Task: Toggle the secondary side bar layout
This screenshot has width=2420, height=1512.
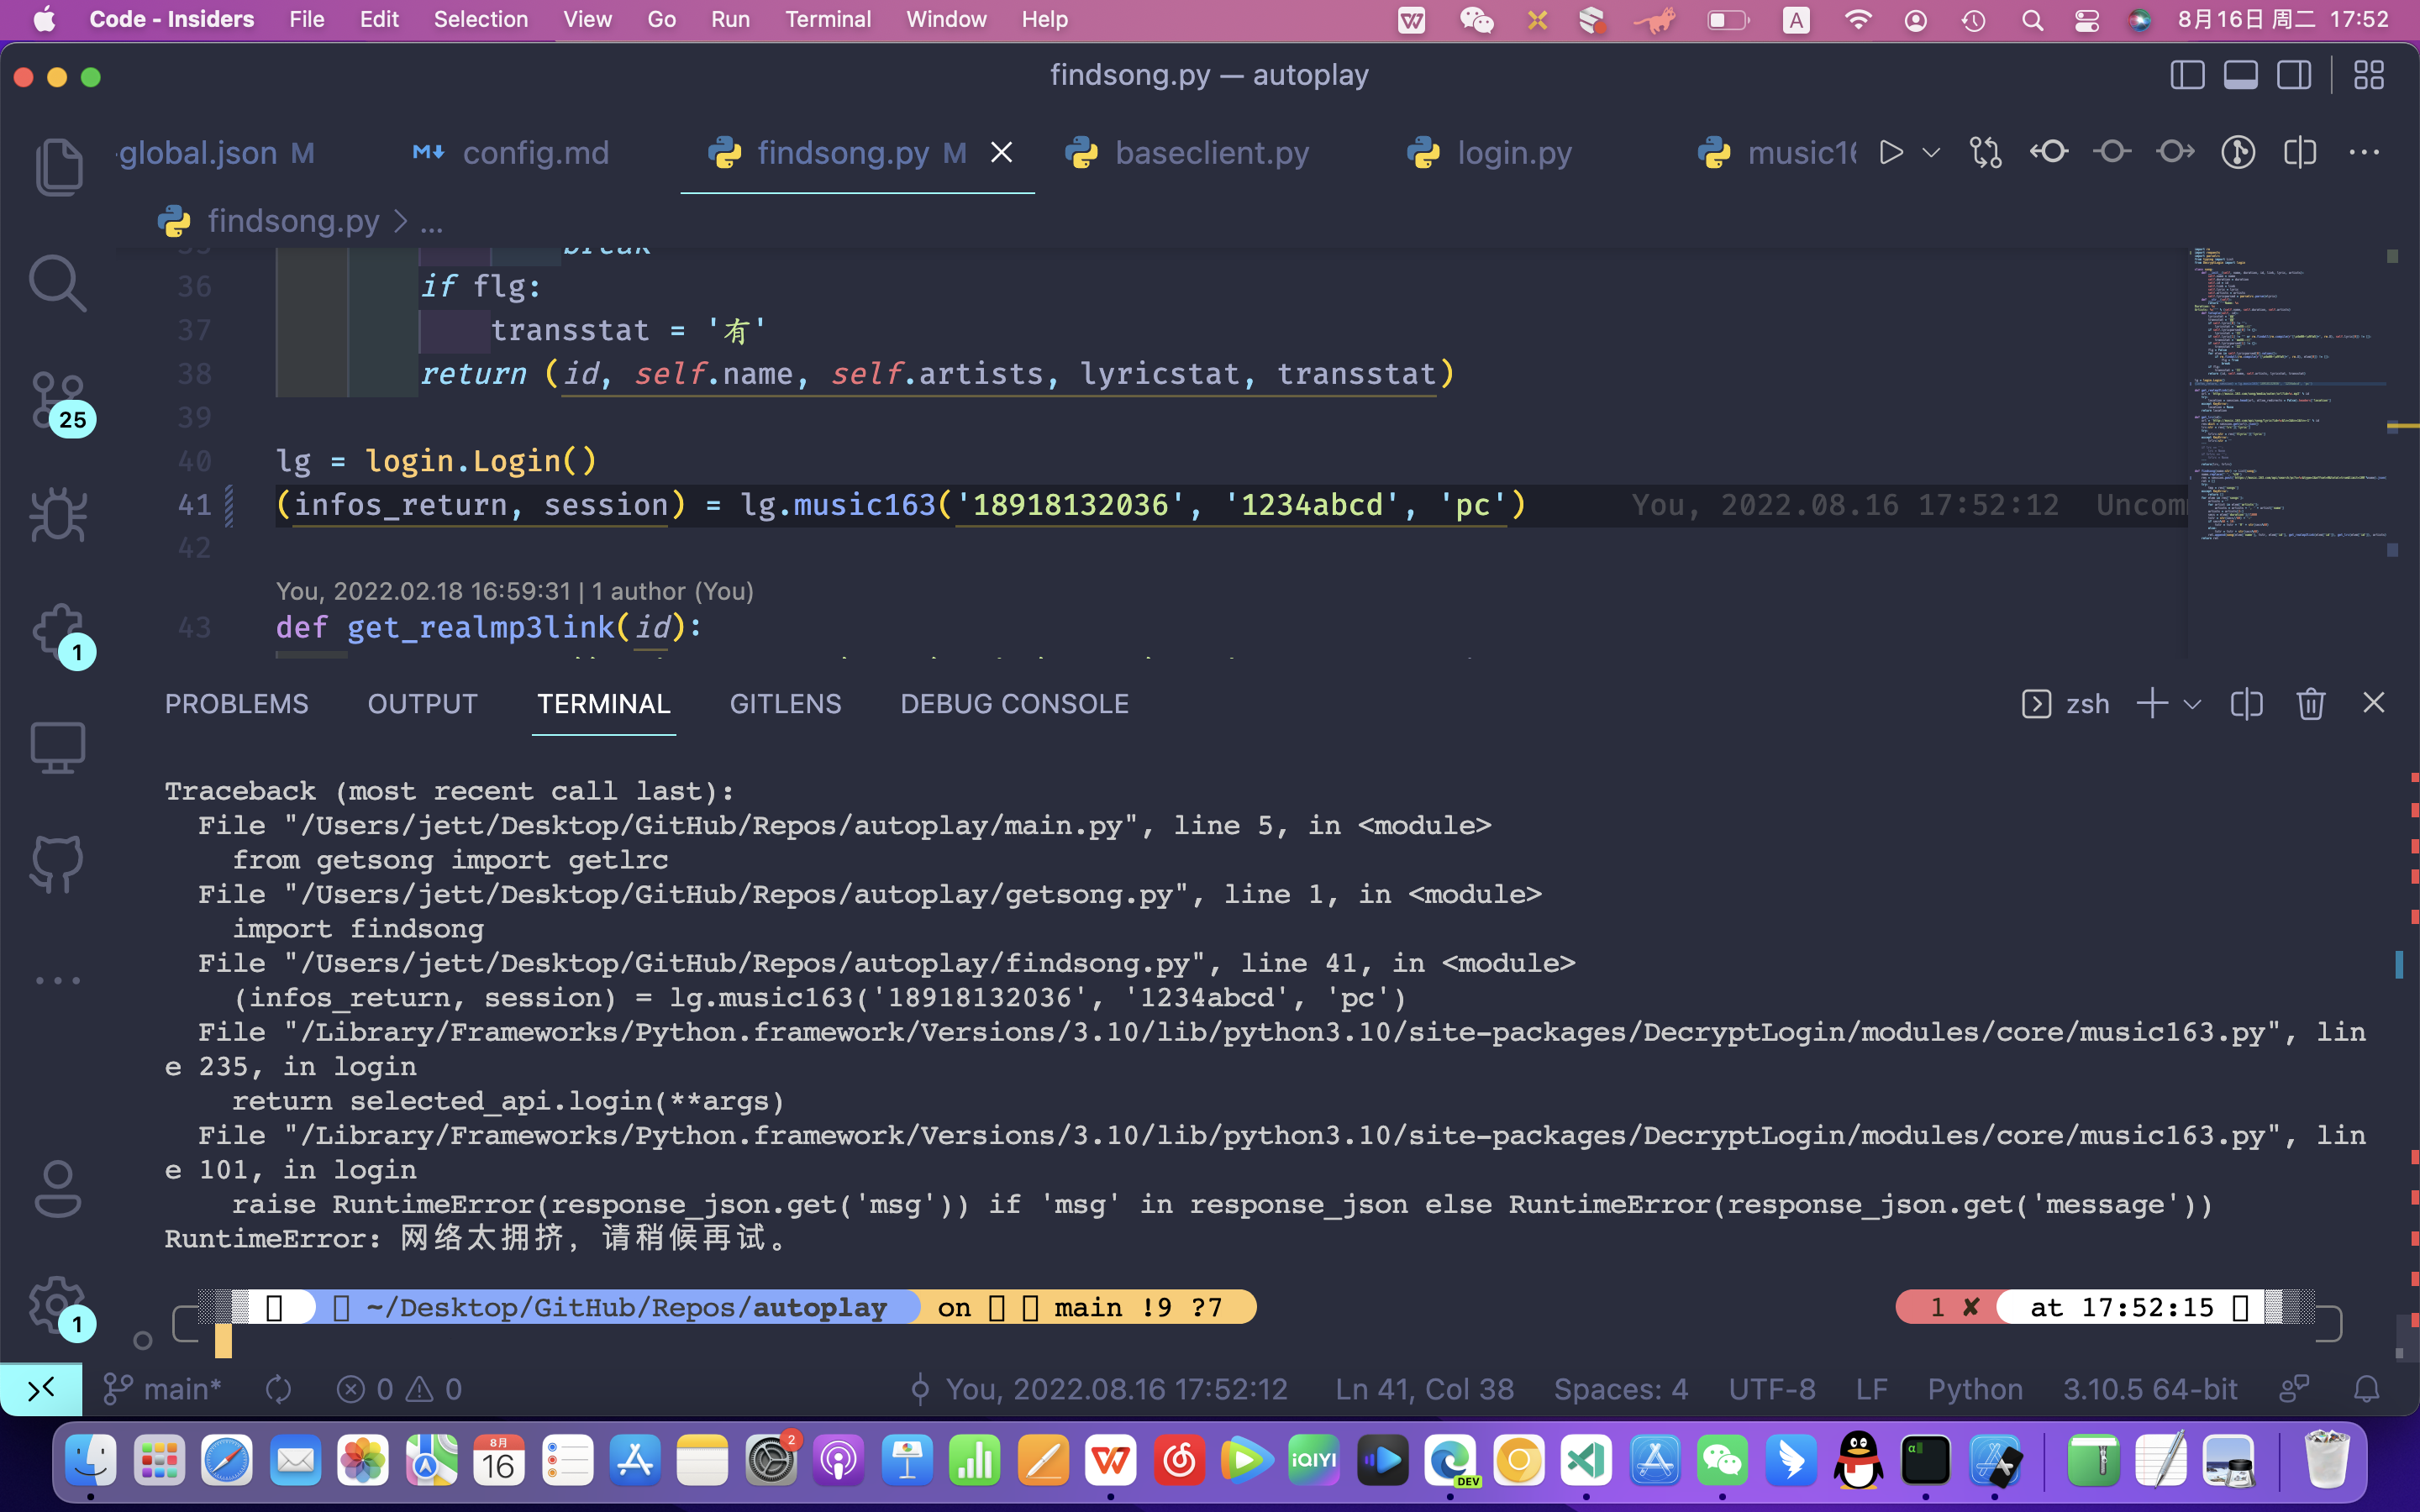Action: click(x=2294, y=75)
